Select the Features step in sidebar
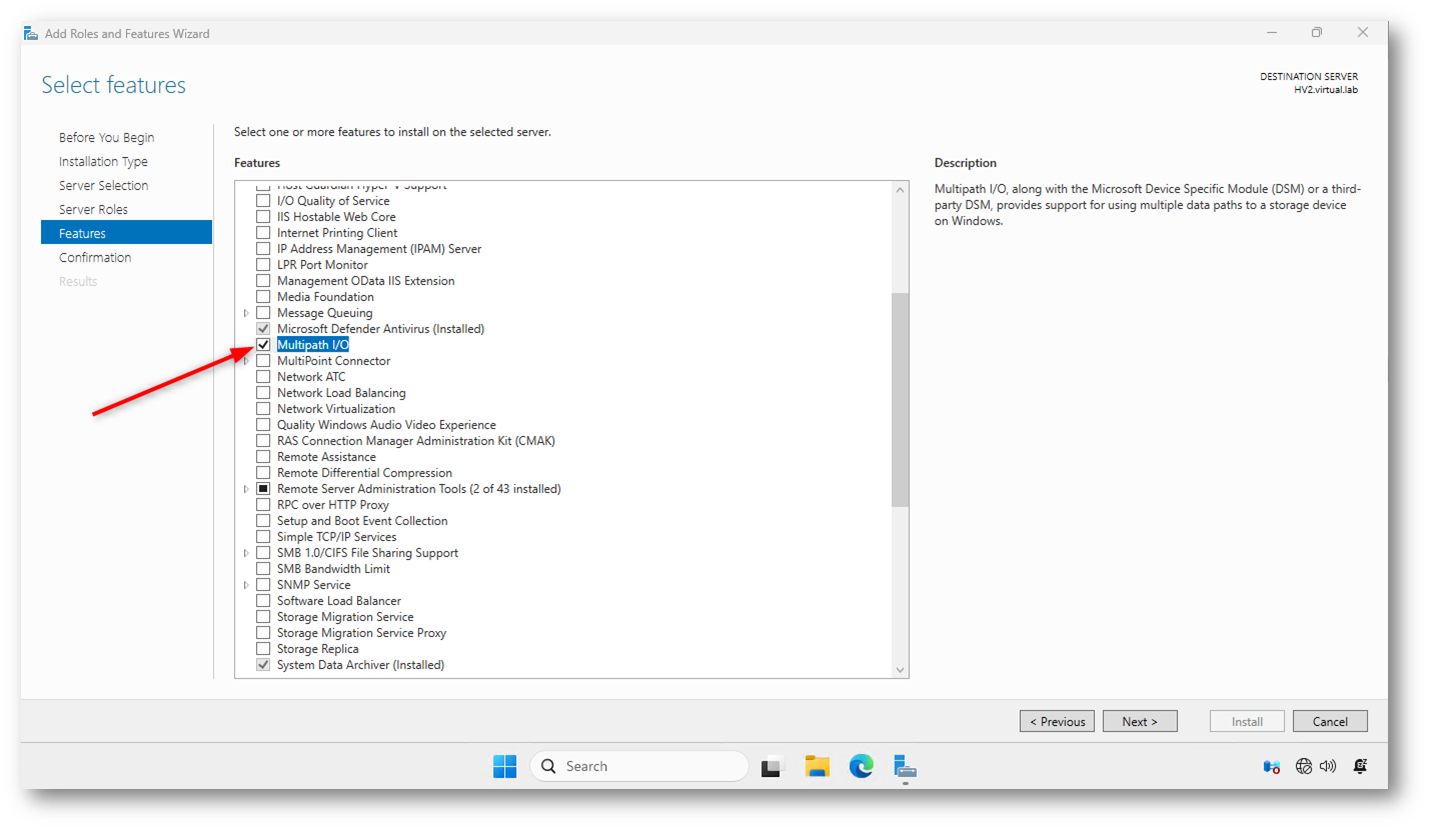The width and height of the screenshot is (1431, 831). 126,232
